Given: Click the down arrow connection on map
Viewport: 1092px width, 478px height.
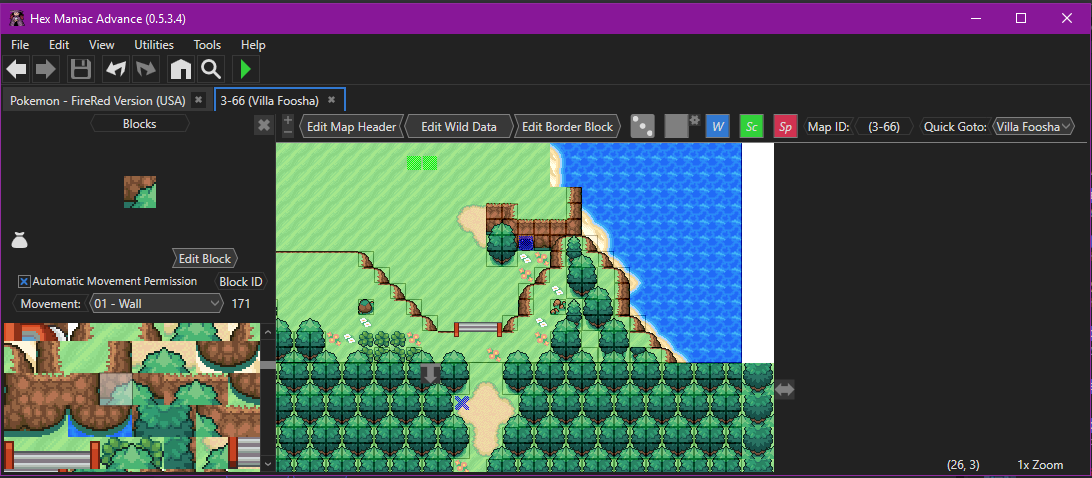Looking at the screenshot, I should [x=430, y=374].
